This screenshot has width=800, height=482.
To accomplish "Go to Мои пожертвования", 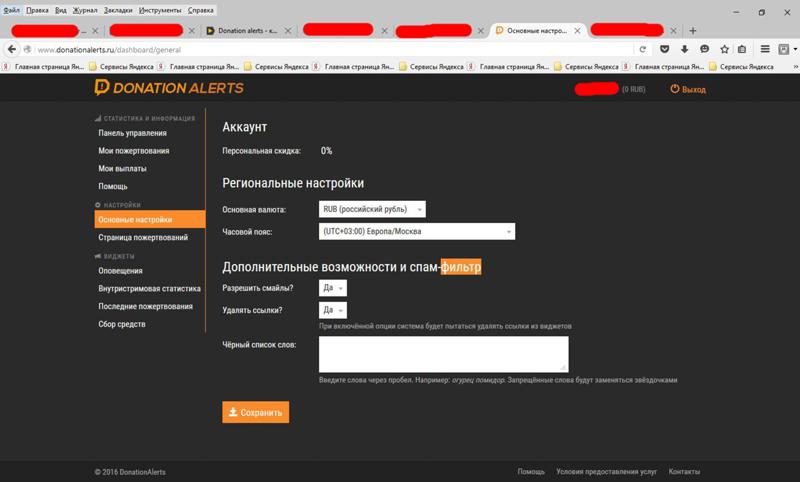I will pyautogui.click(x=134, y=150).
